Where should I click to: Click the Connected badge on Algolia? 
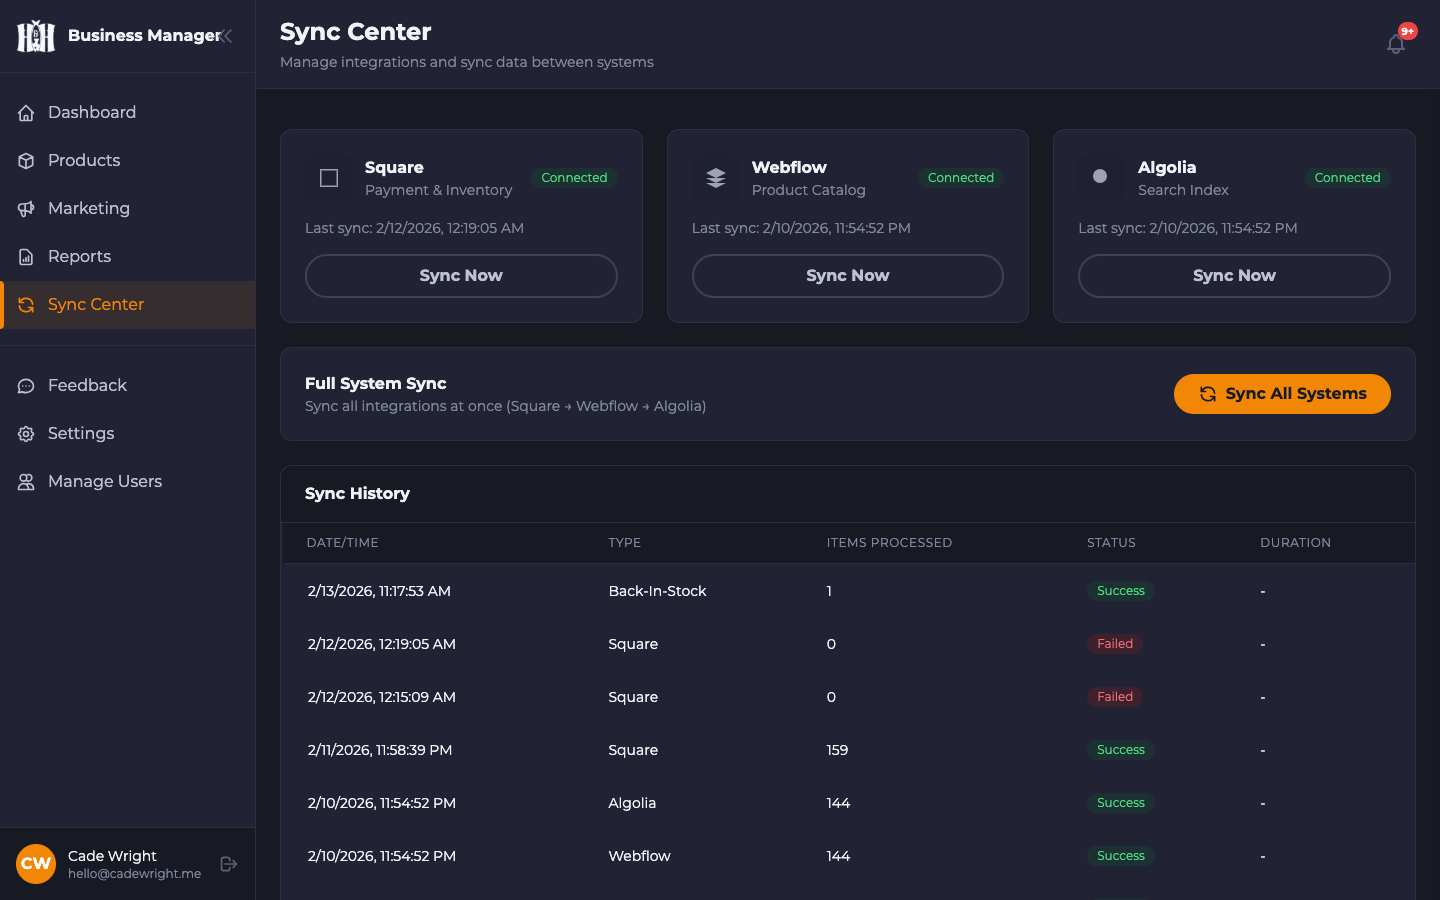(1347, 178)
